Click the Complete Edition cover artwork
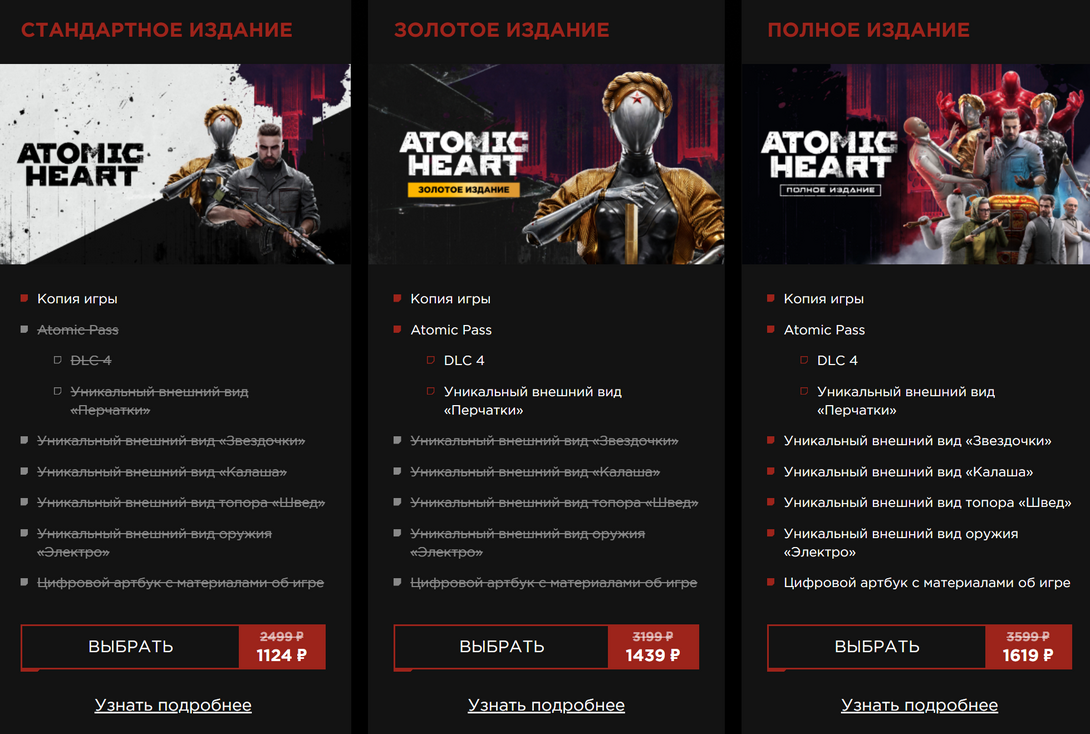 (916, 164)
